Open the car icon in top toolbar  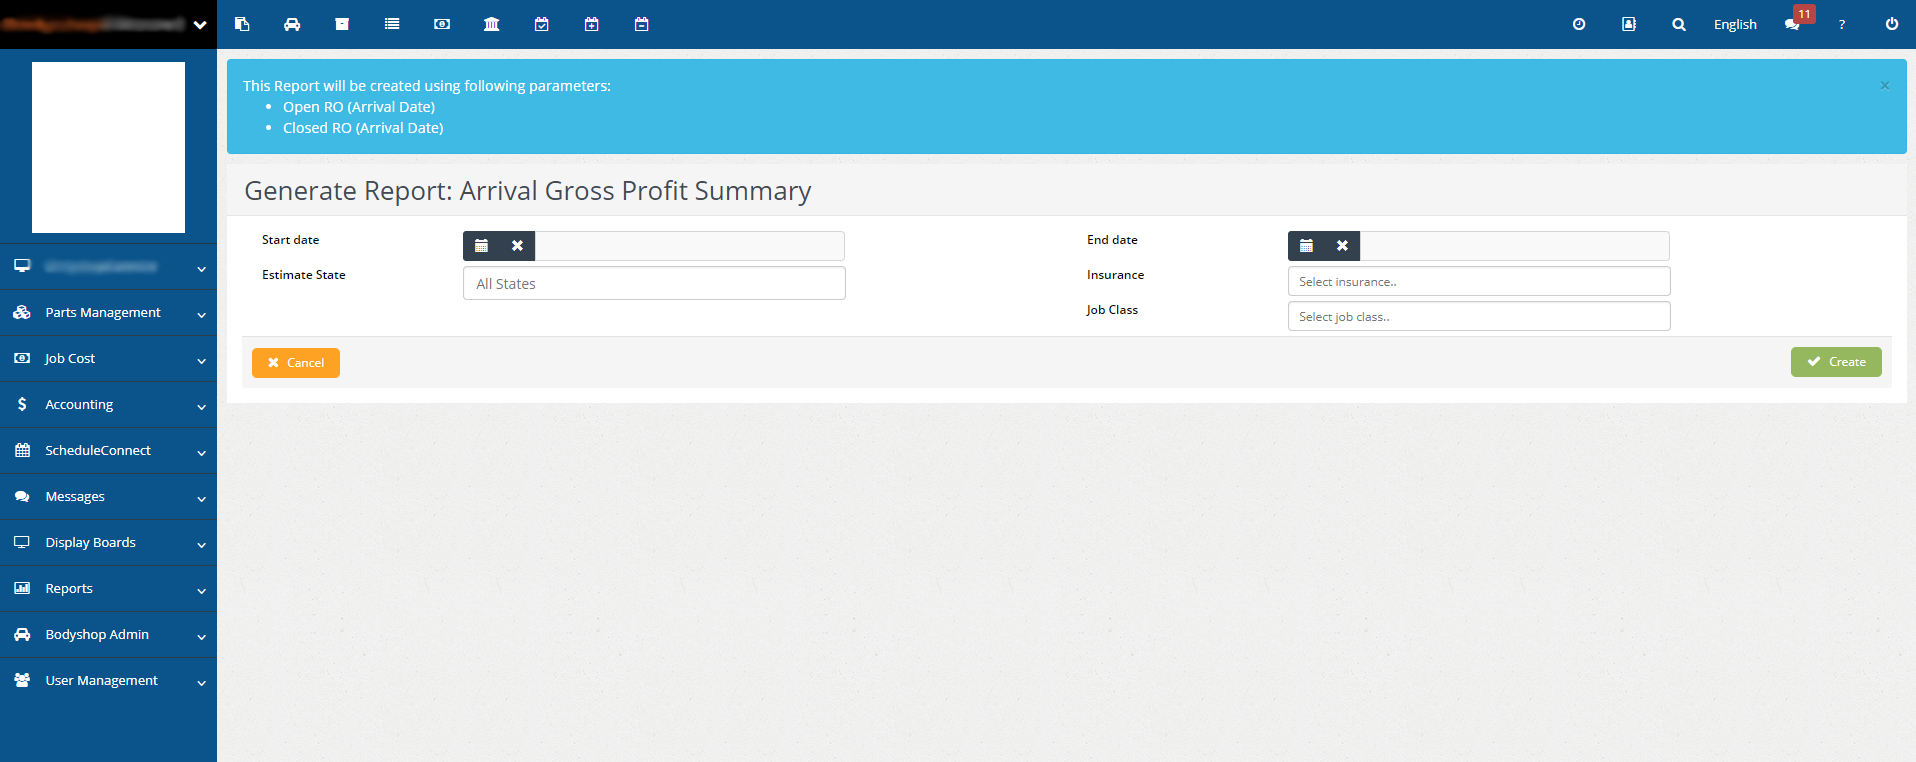coord(292,24)
